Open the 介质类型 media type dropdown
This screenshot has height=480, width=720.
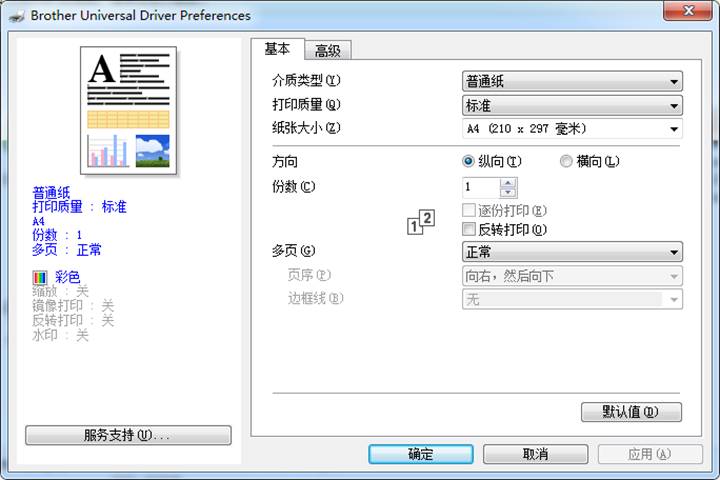572,82
